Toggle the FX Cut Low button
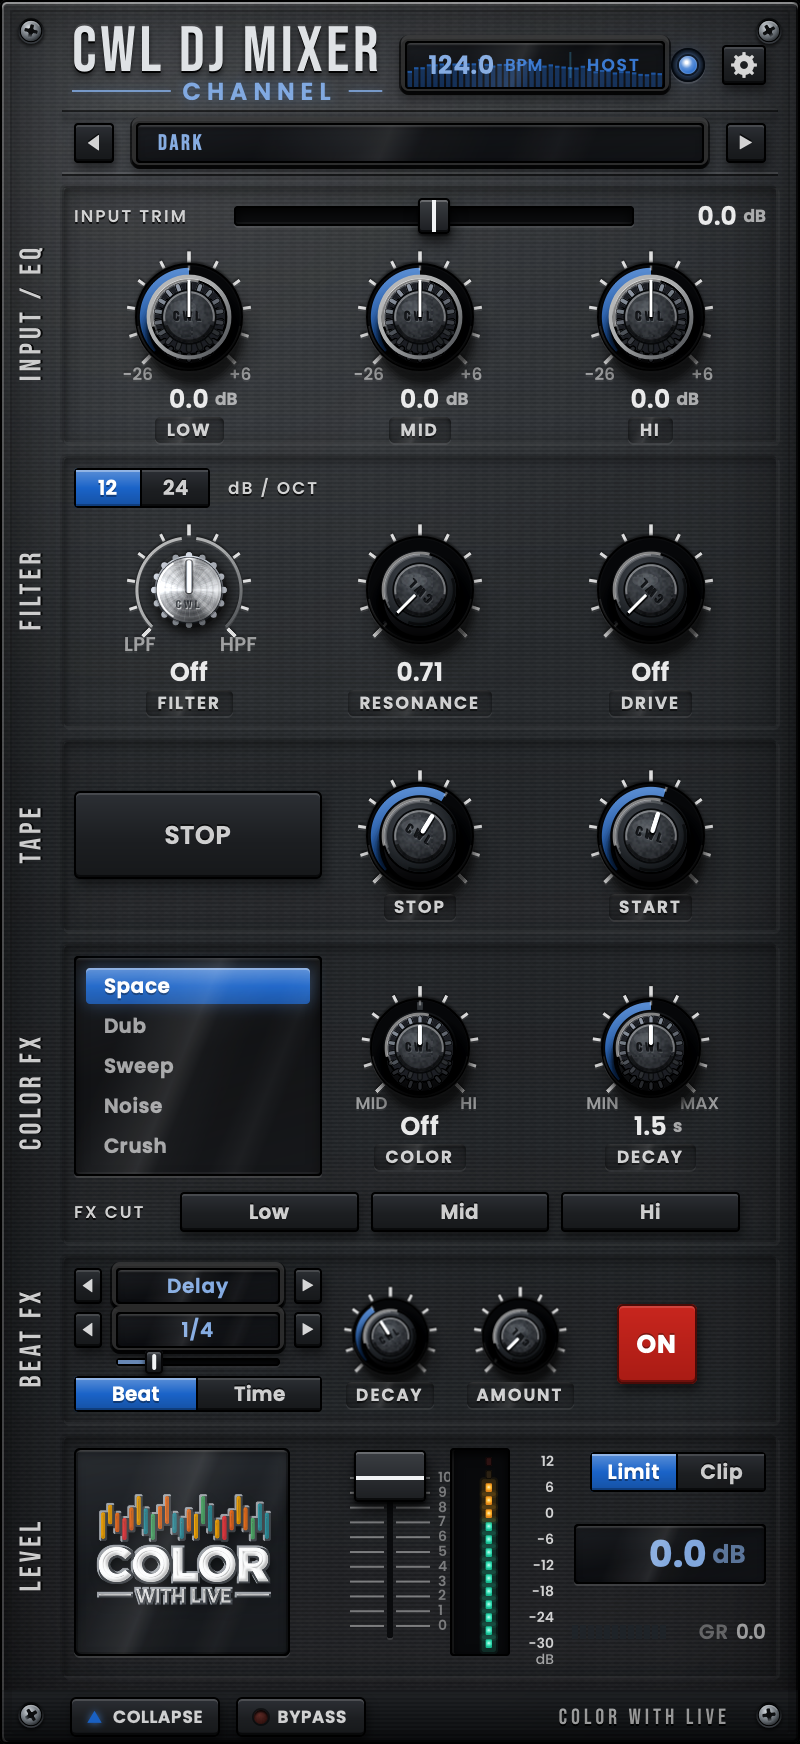 269,1212
